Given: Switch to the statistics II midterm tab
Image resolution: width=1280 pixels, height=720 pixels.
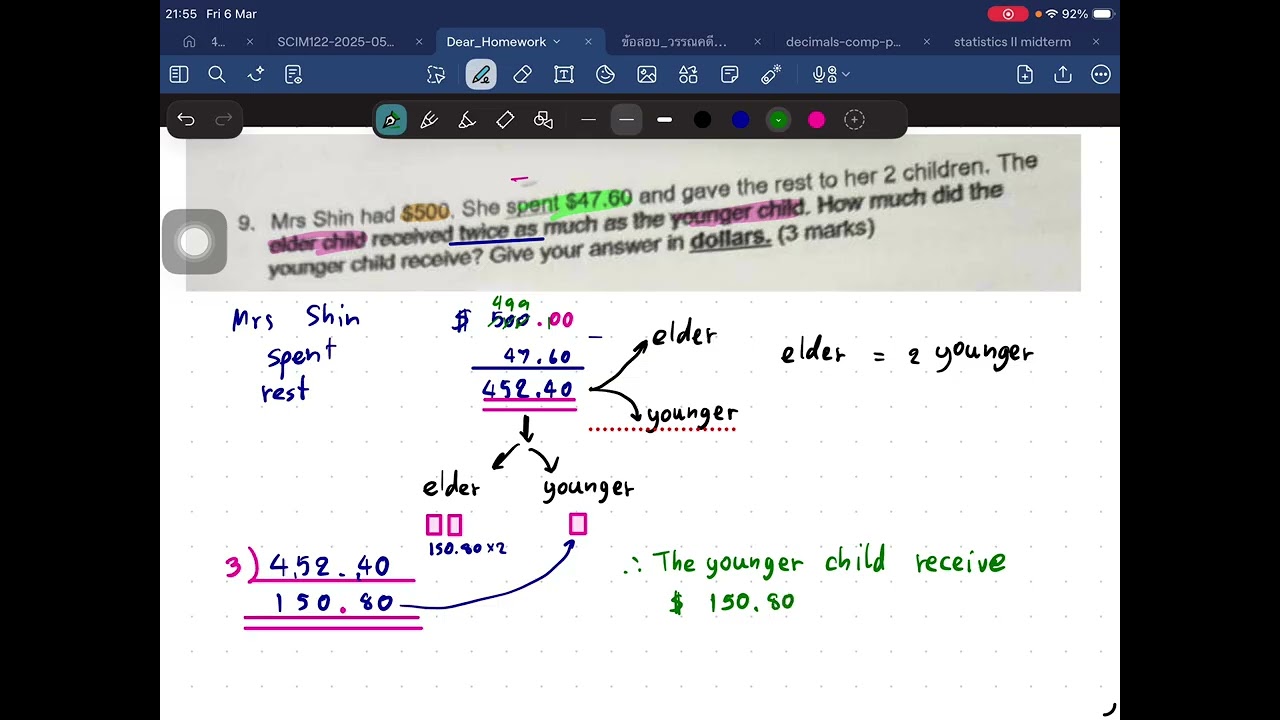Looking at the screenshot, I should [1012, 42].
